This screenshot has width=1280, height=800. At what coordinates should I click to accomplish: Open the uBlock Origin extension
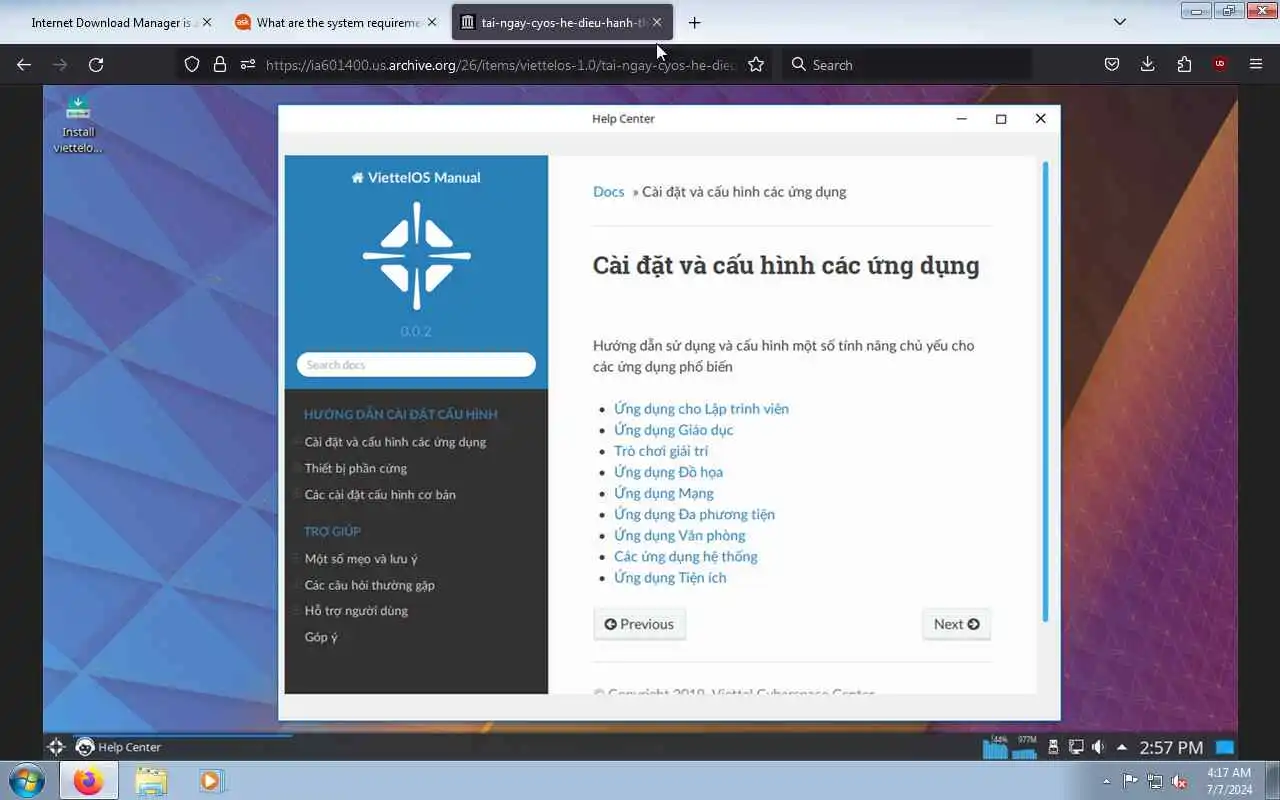pyautogui.click(x=1219, y=64)
